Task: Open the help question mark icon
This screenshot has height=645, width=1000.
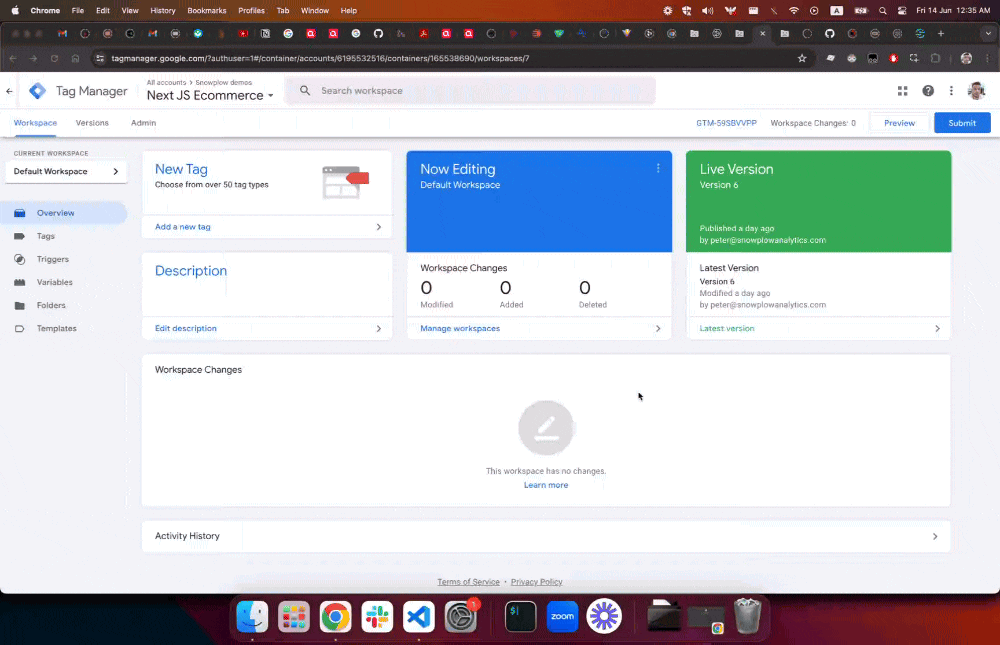Action: point(928,91)
